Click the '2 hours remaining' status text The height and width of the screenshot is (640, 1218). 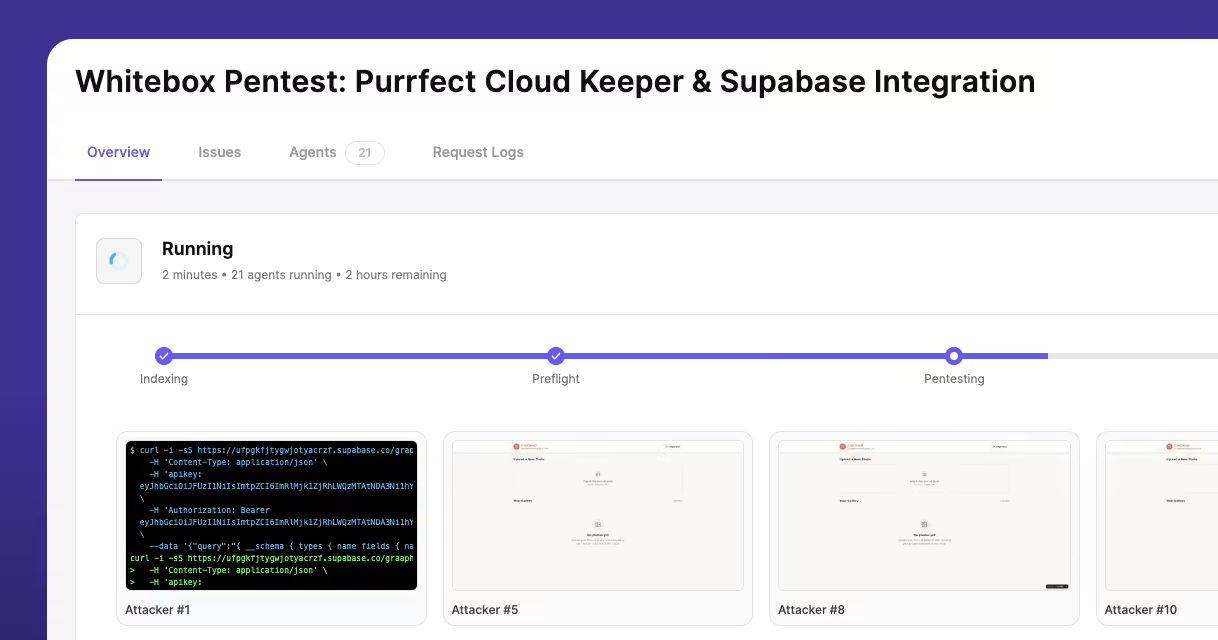[396, 275]
